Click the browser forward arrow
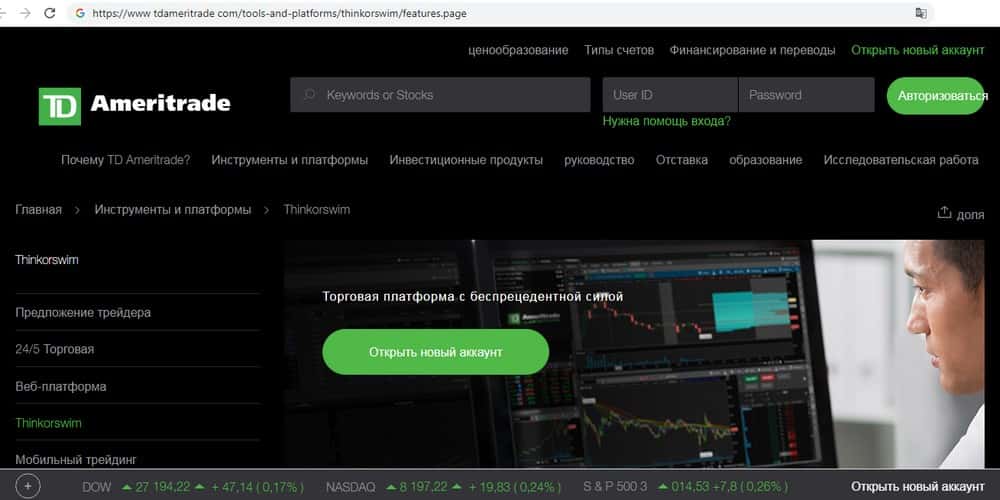Viewport: 1000px width, 500px height. 26,13
